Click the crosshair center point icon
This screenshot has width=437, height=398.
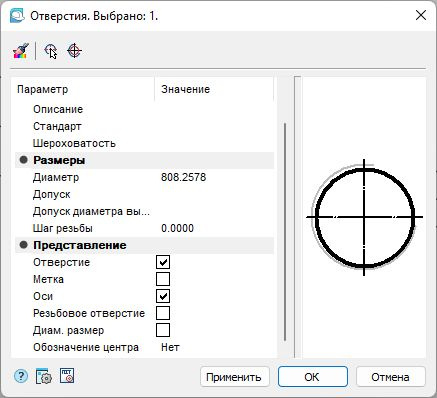[74, 51]
